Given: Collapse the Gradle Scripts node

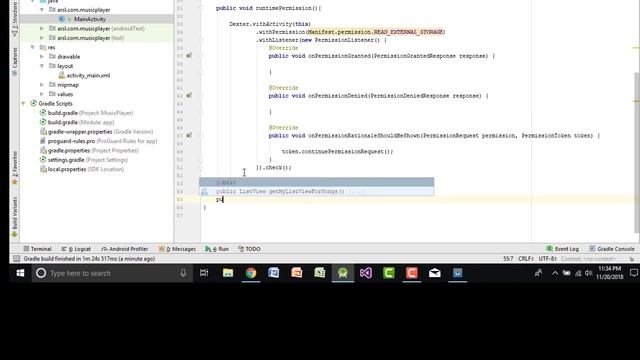Looking at the screenshot, I should coord(23,103).
